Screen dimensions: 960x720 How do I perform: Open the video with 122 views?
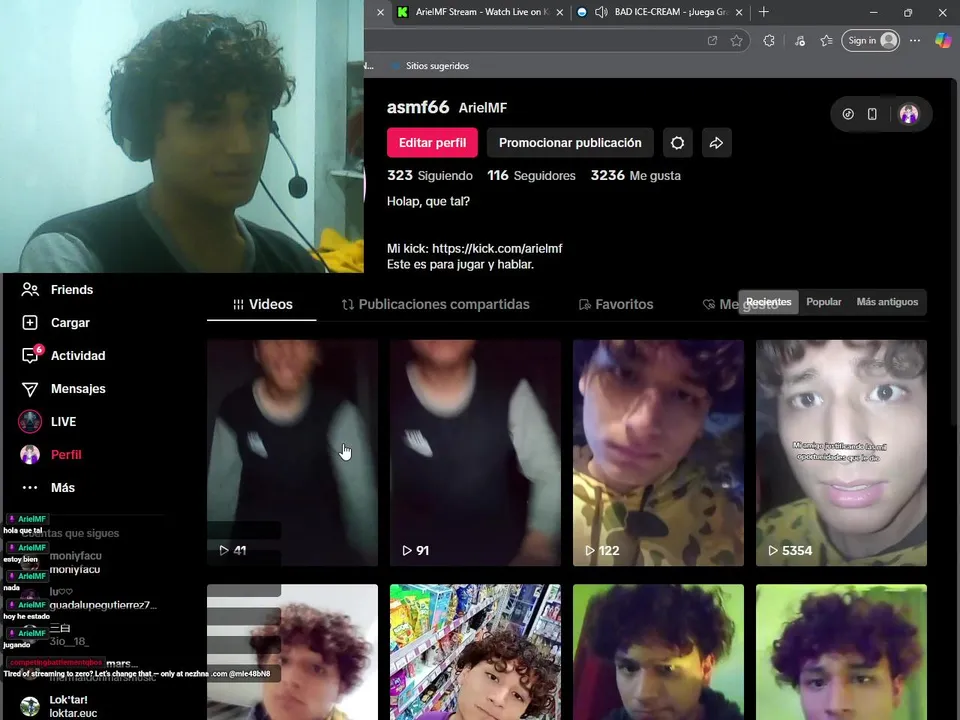[x=658, y=453]
